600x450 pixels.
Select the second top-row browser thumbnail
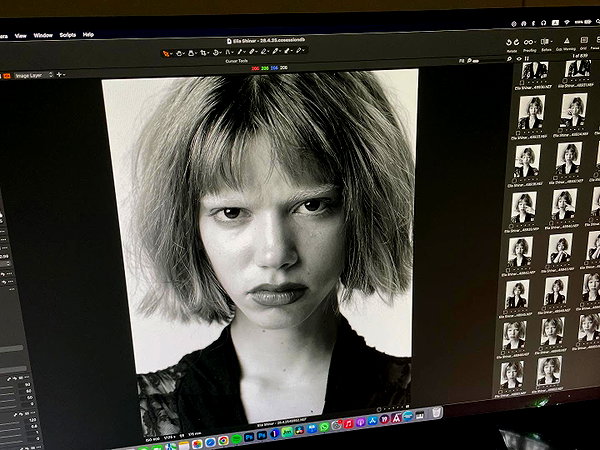click(578, 69)
